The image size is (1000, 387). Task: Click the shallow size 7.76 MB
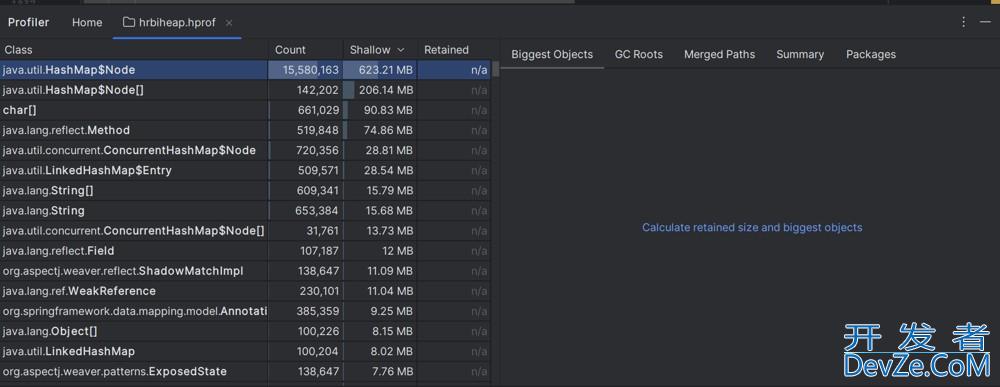(392, 371)
